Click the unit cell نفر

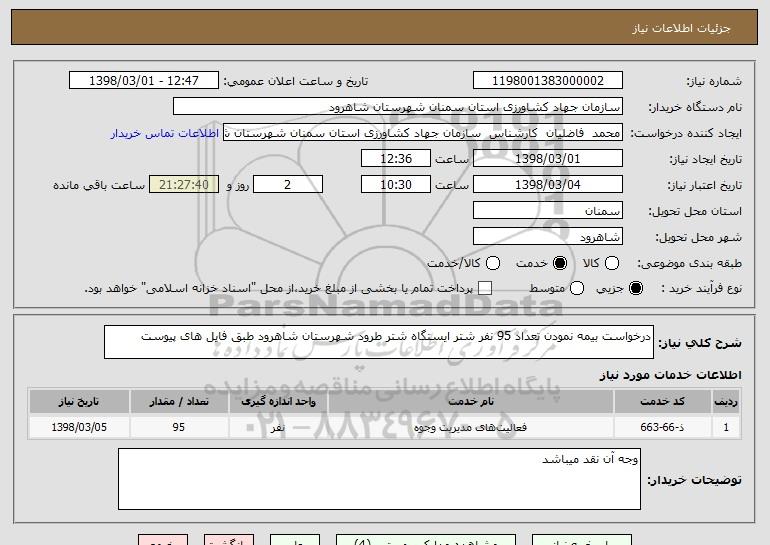coord(278,427)
